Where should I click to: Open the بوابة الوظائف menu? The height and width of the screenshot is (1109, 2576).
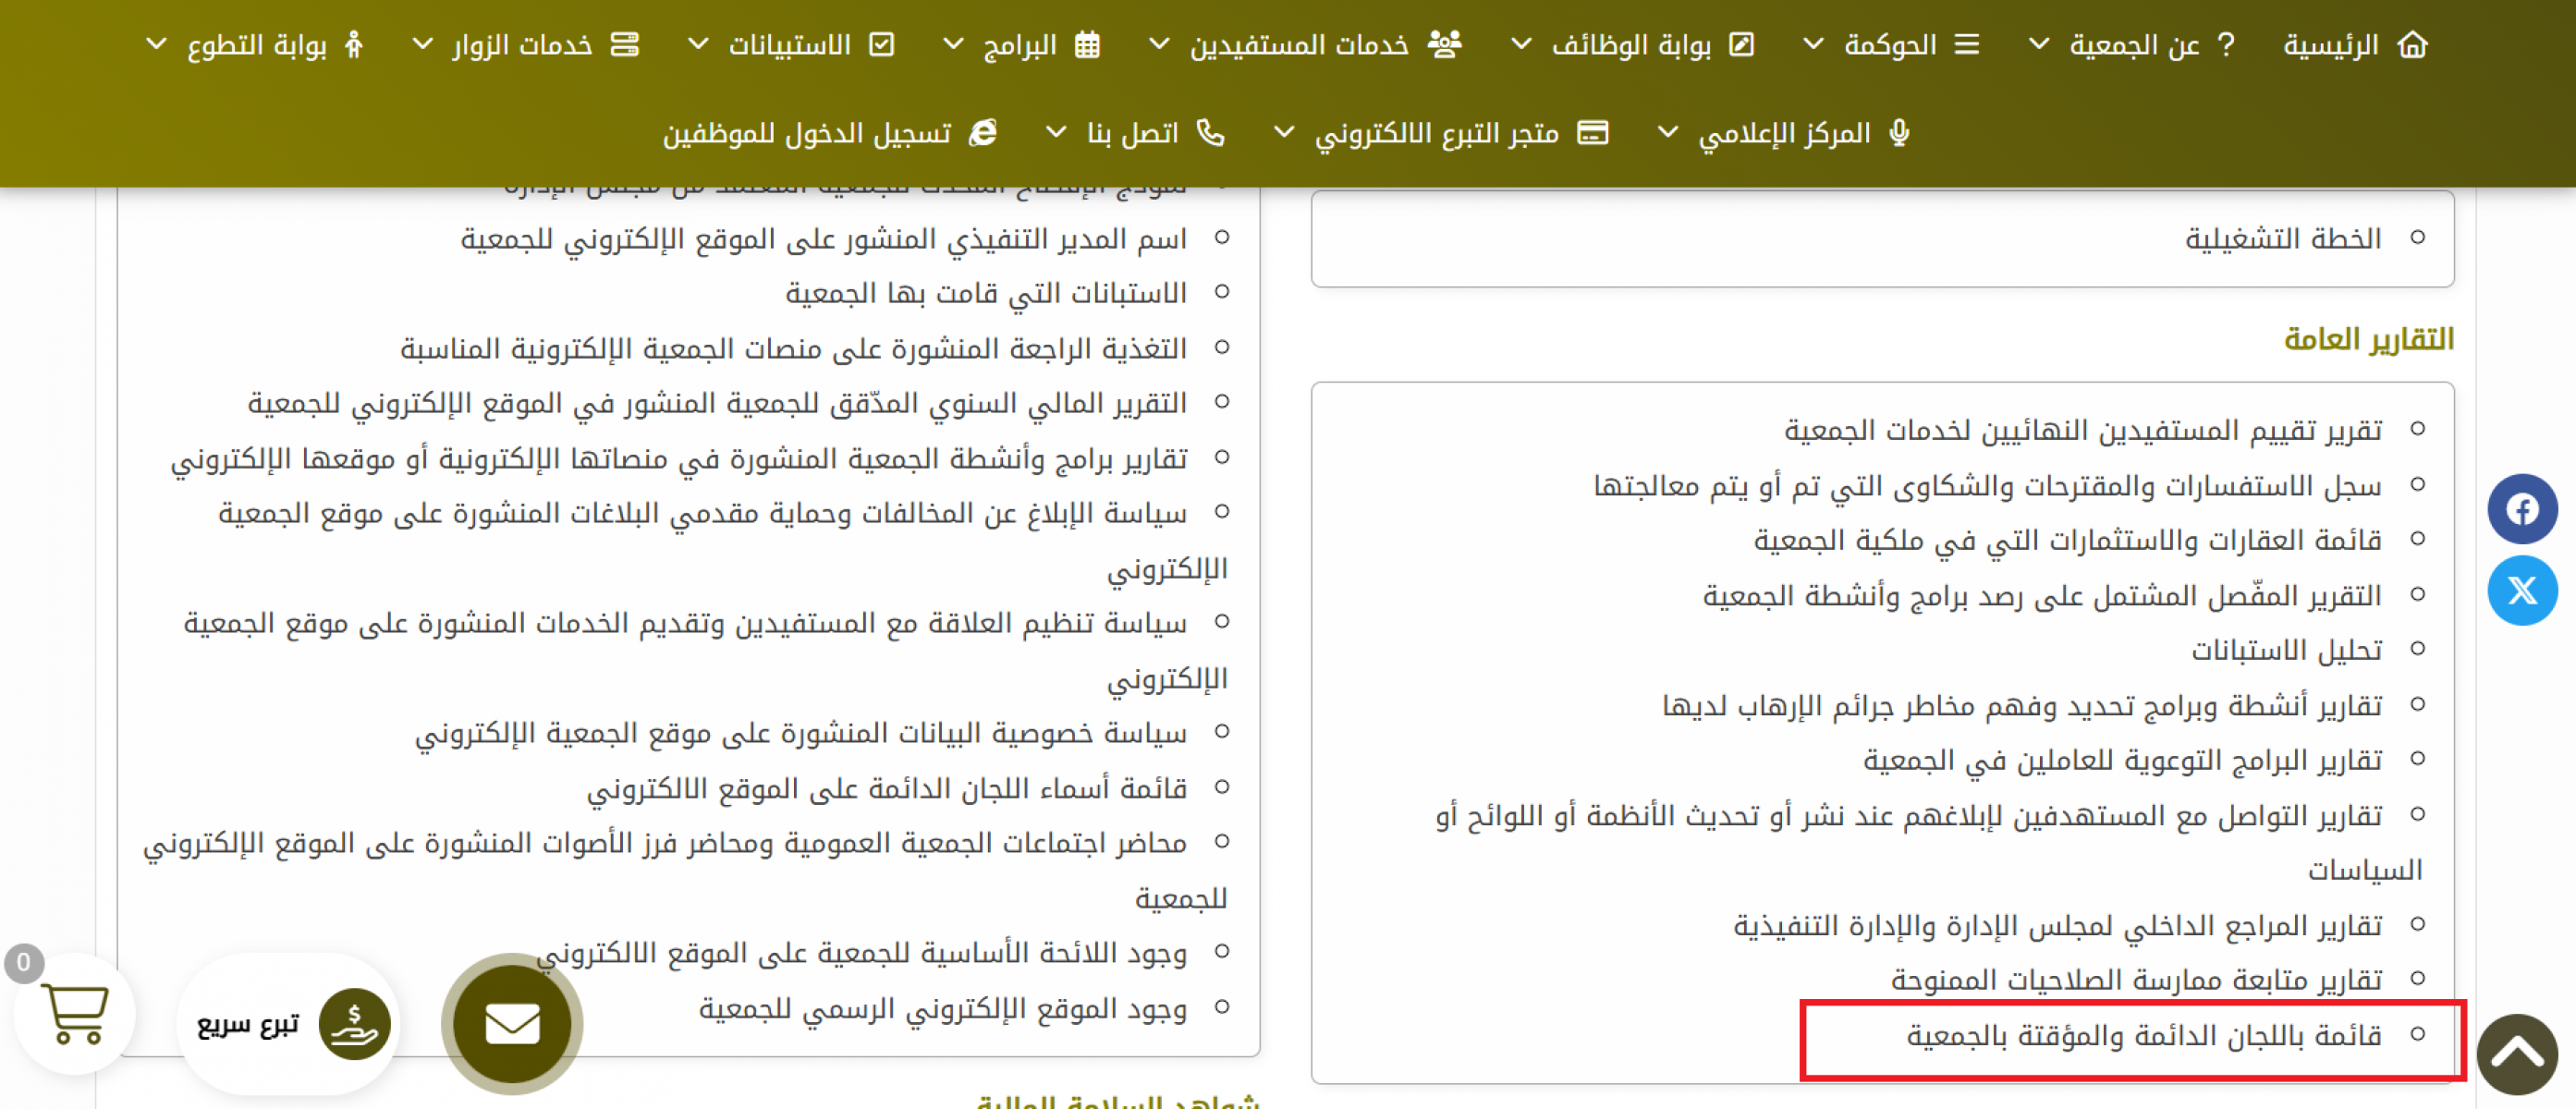click(1632, 45)
